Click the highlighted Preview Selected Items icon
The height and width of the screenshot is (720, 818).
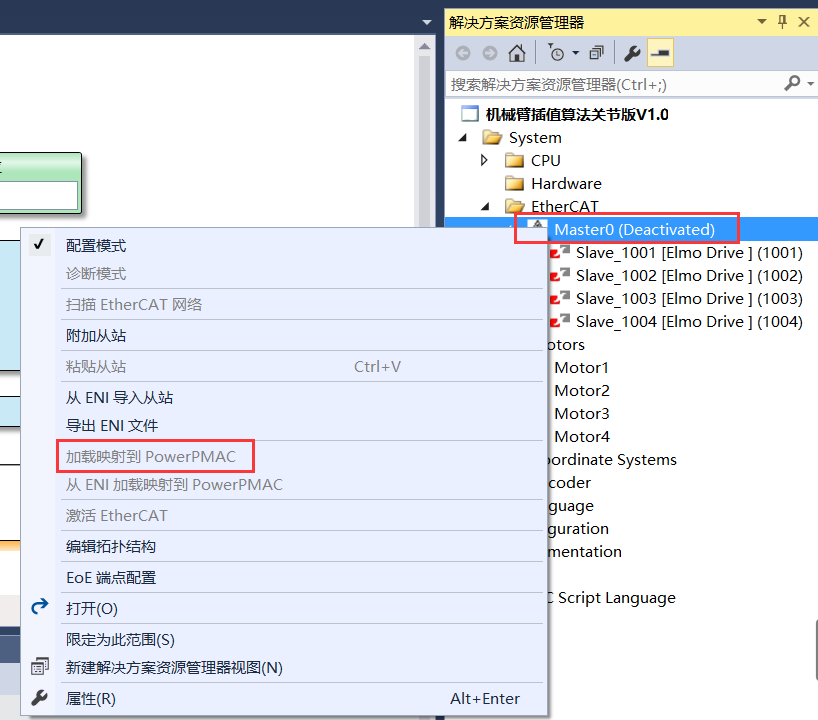pos(661,53)
